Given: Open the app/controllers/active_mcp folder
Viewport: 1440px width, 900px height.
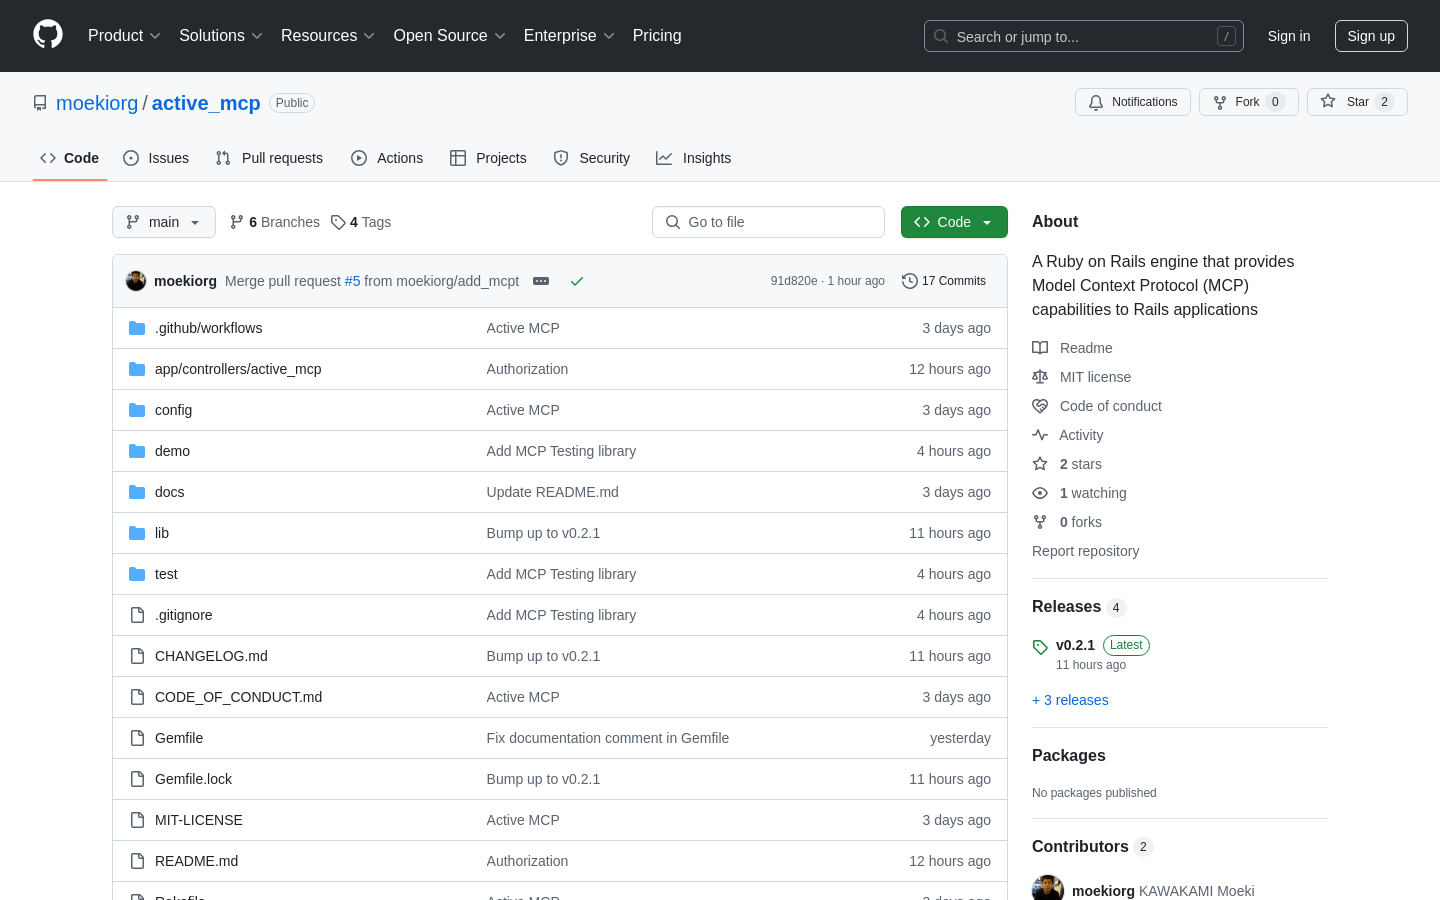Looking at the screenshot, I should 238,369.
